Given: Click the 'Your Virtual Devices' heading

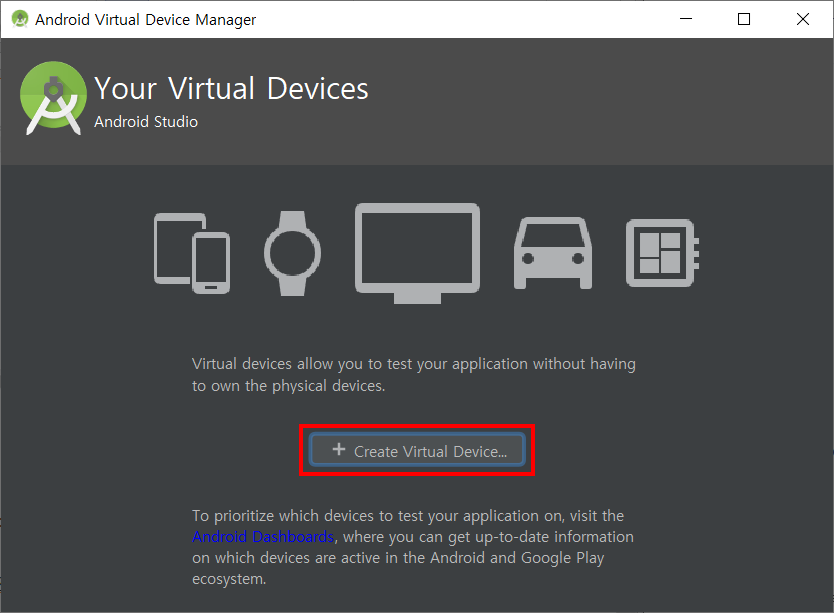Looking at the screenshot, I should [x=231, y=88].
